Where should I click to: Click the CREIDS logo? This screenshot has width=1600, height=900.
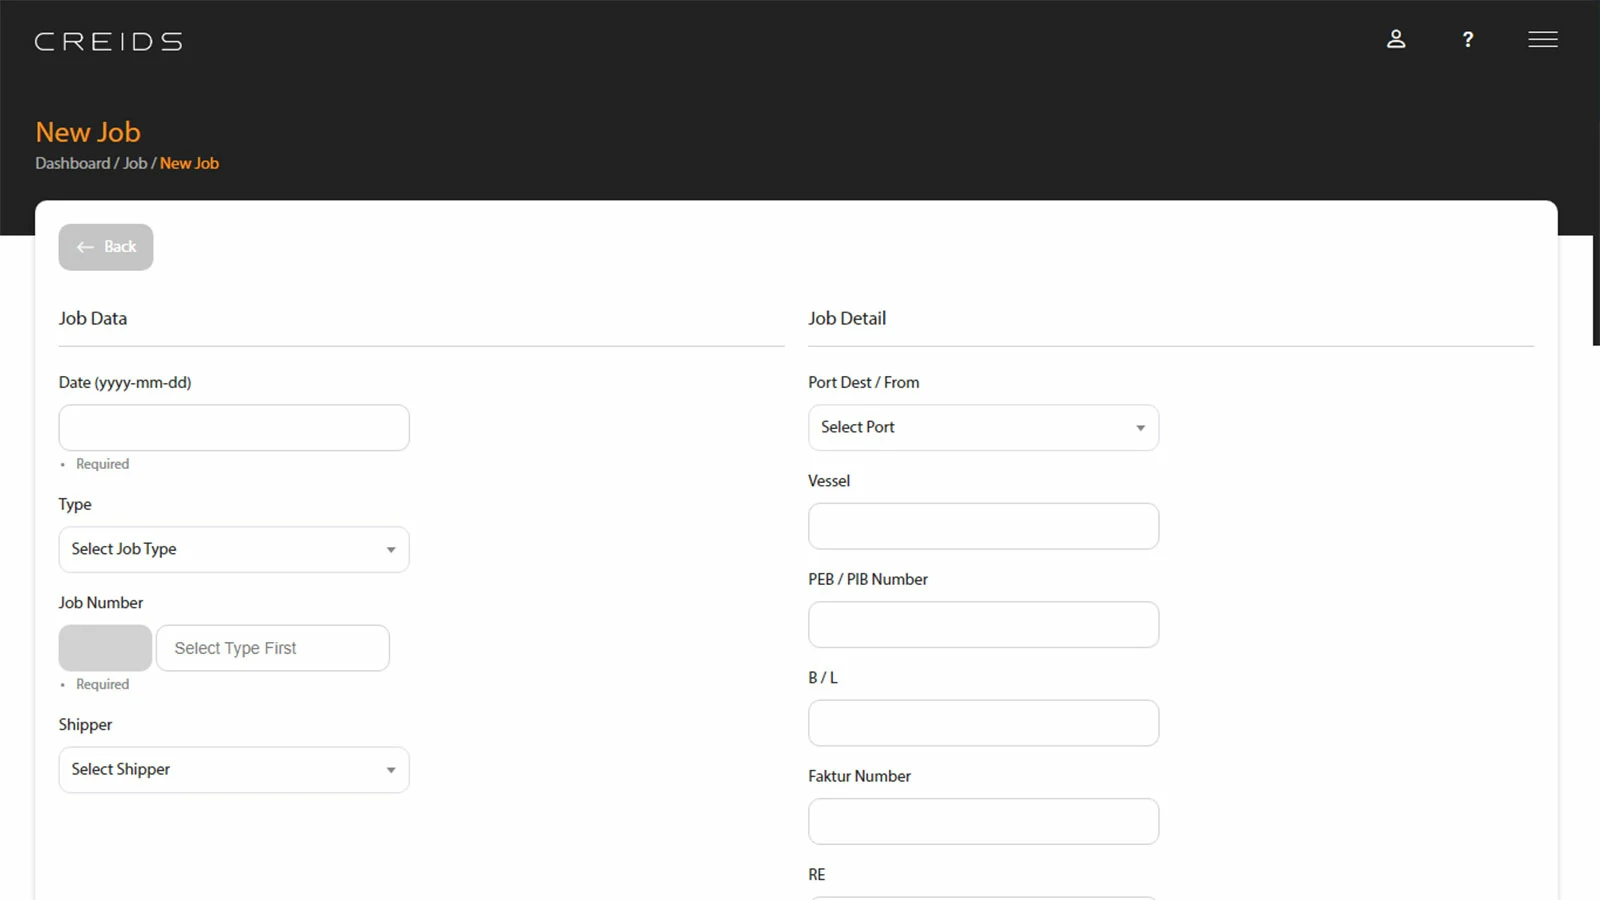pos(108,41)
